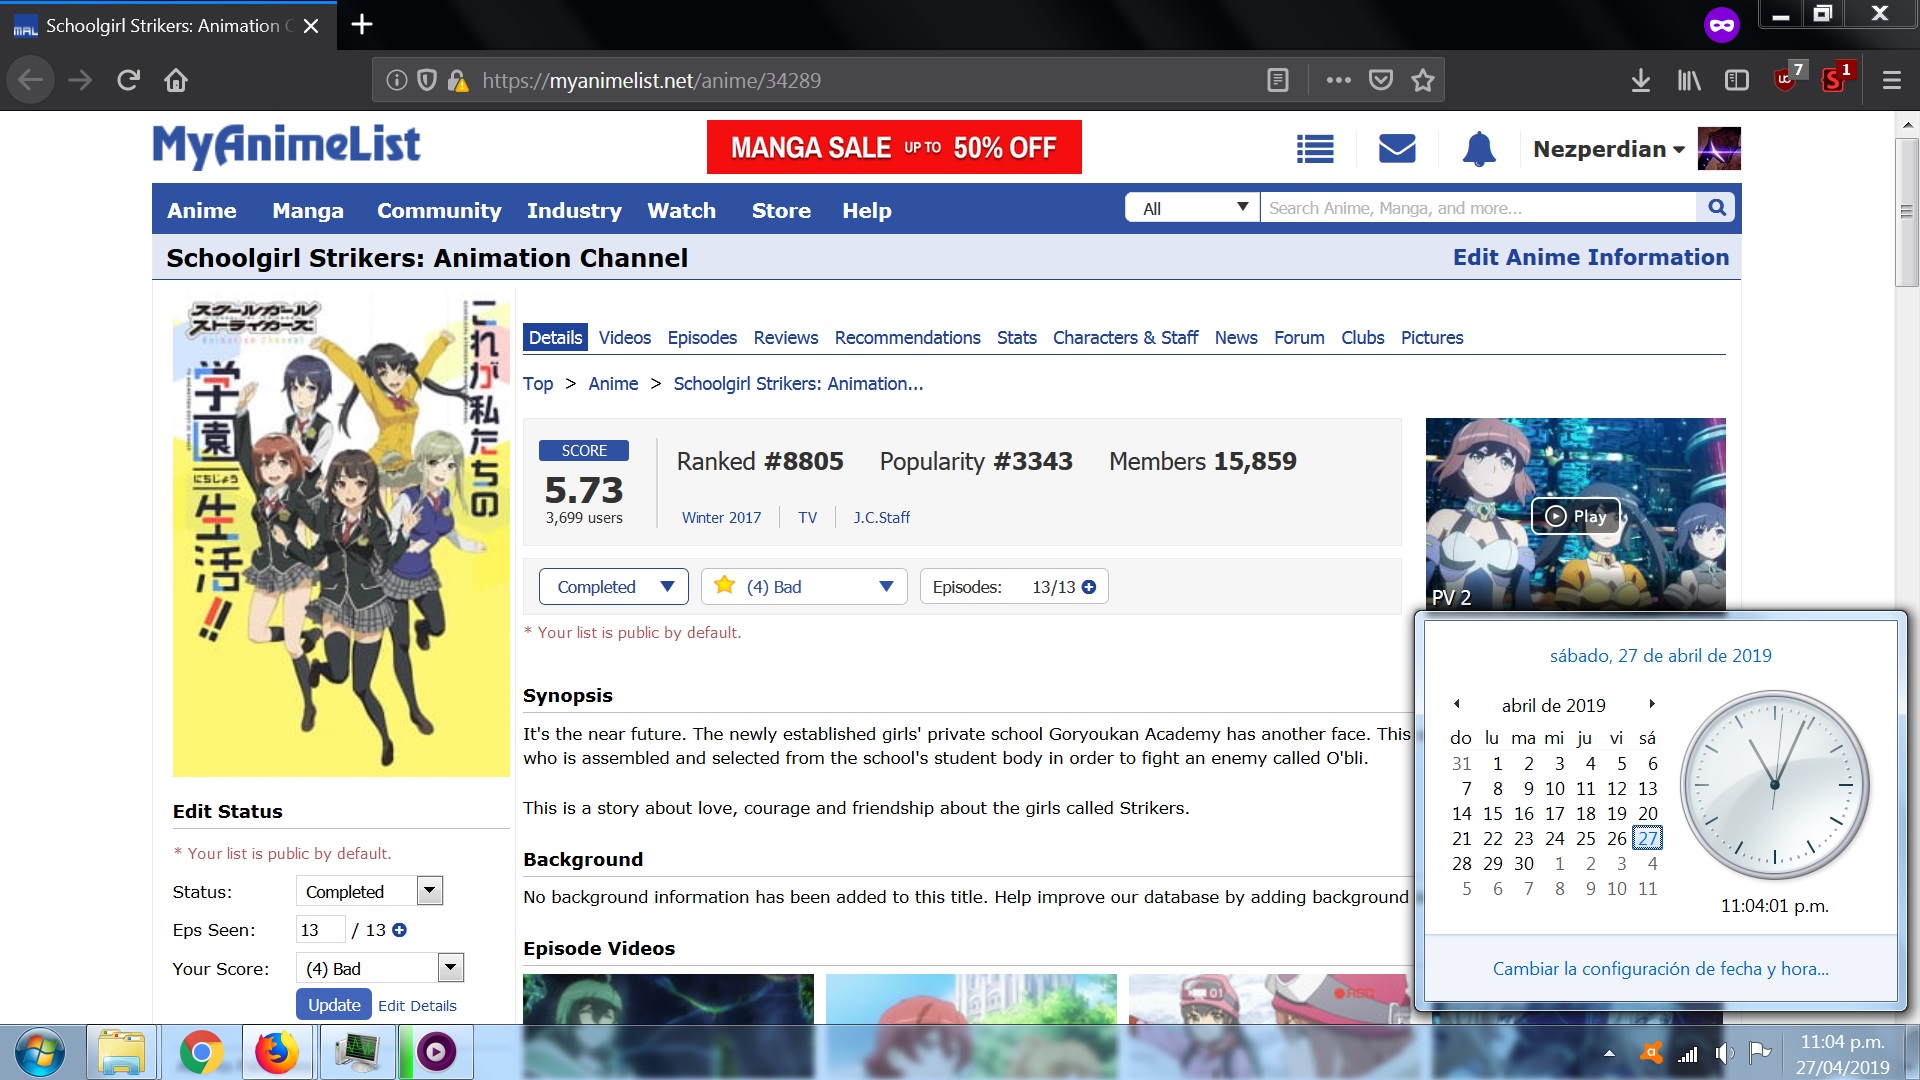Play the PV 2 video
1920x1080 pixels.
click(1576, 516)
